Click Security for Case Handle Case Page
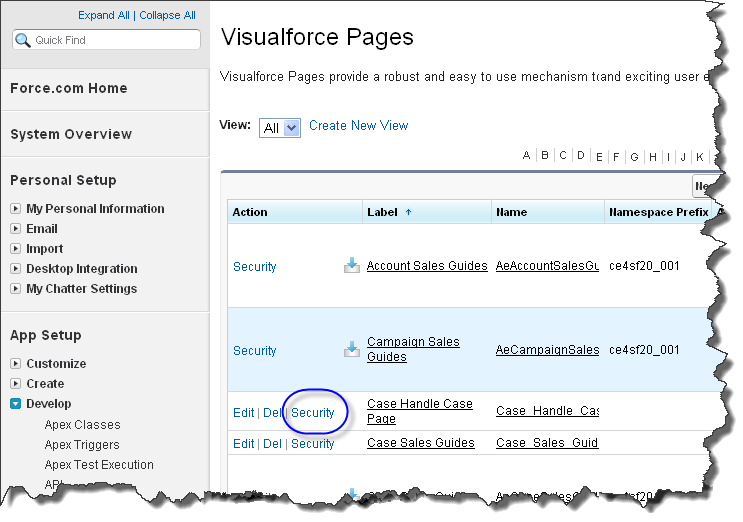 point(313,413)
